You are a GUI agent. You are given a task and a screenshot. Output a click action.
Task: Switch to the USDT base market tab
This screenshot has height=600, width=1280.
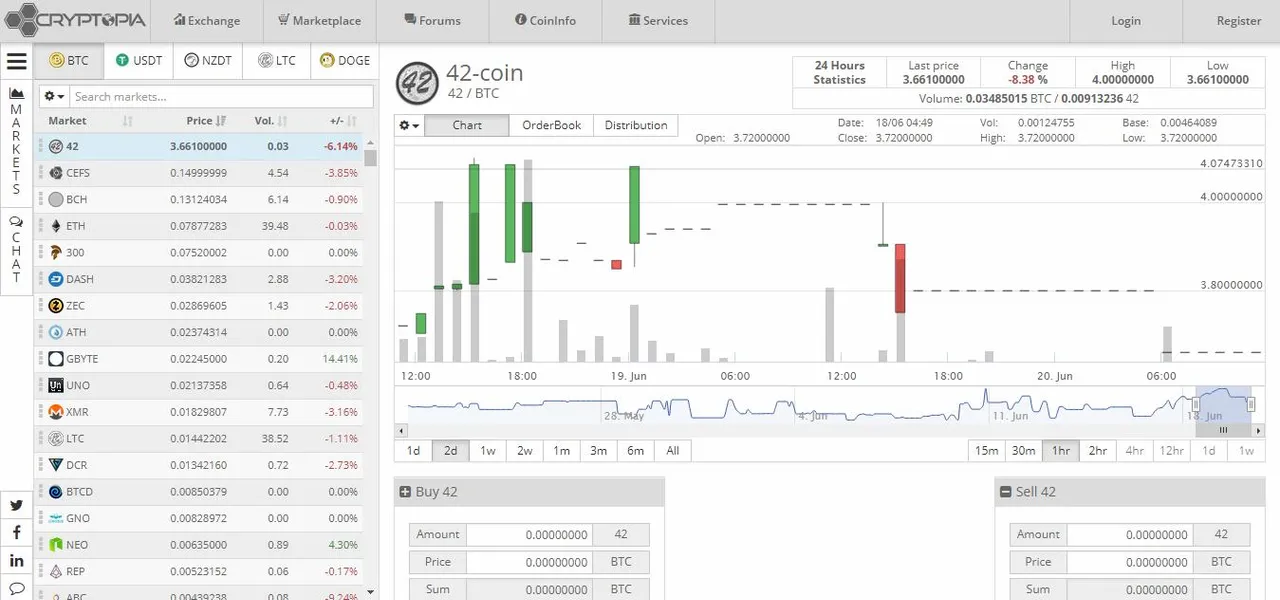click(138, 60)
